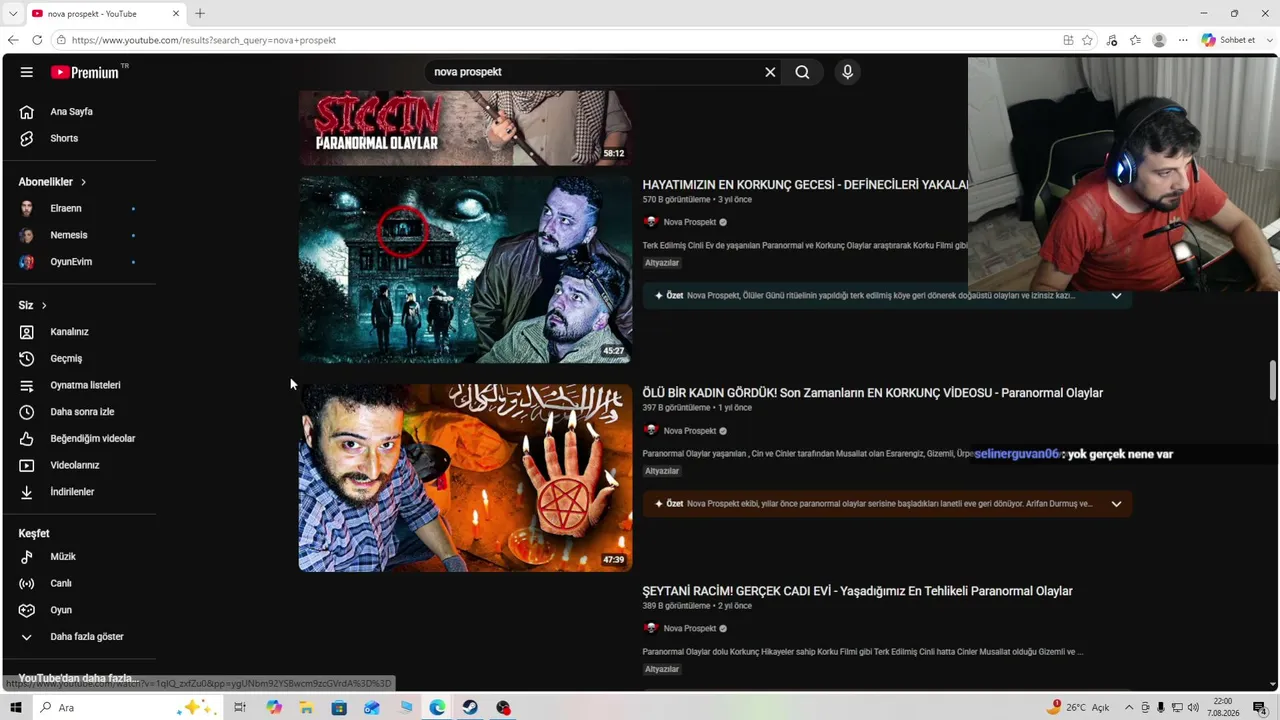Open the HAYATIMIZIN EN KORKUNÇ GECESİ video title
Image resolution: width=1280 pixels, height=720 pixels.
click(x=805, y=185)
